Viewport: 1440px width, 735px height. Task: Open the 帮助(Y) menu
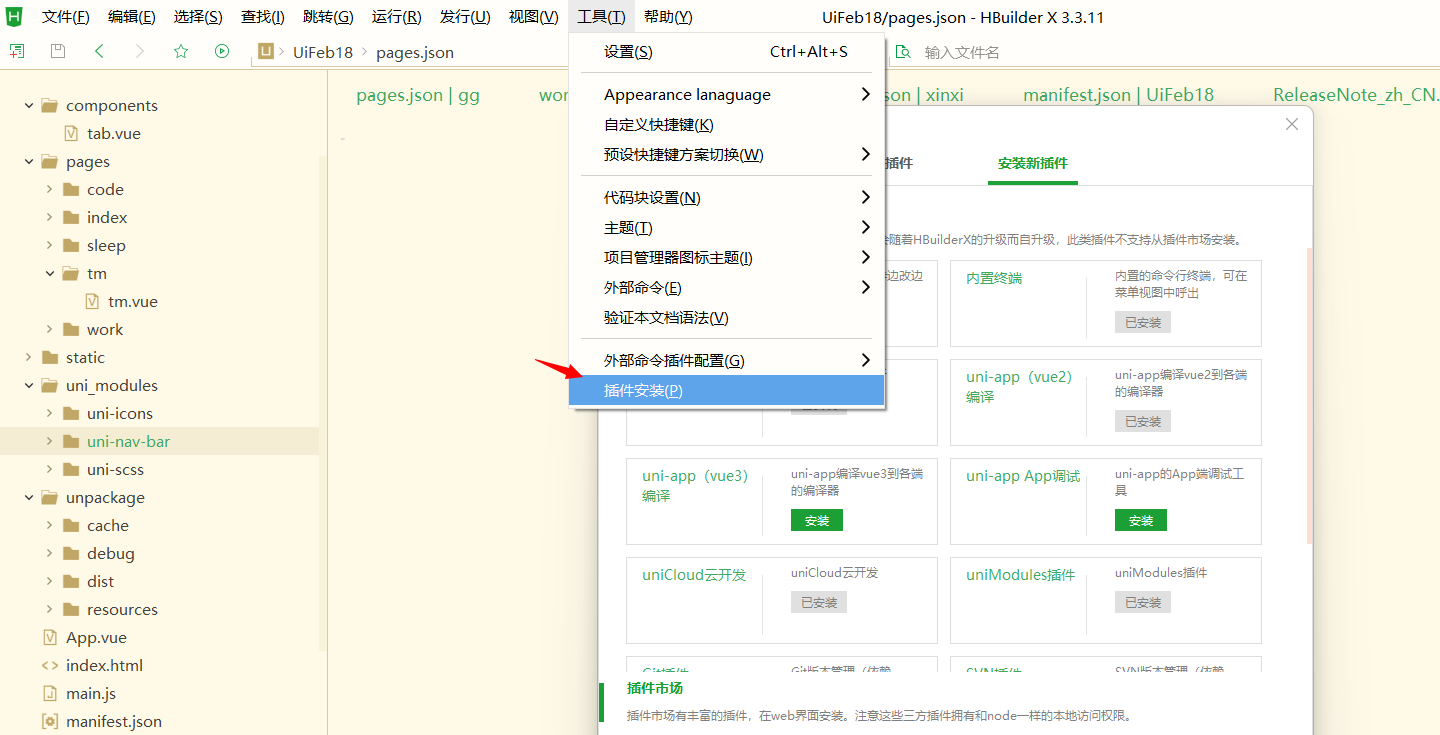[x=668, y=17]
